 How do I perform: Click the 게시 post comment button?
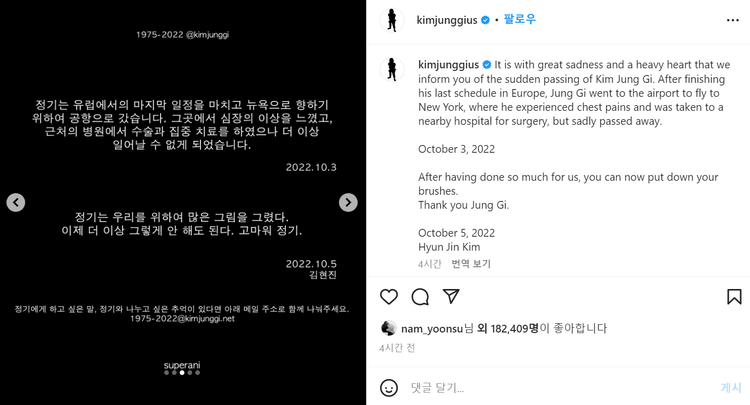(731, 388)
